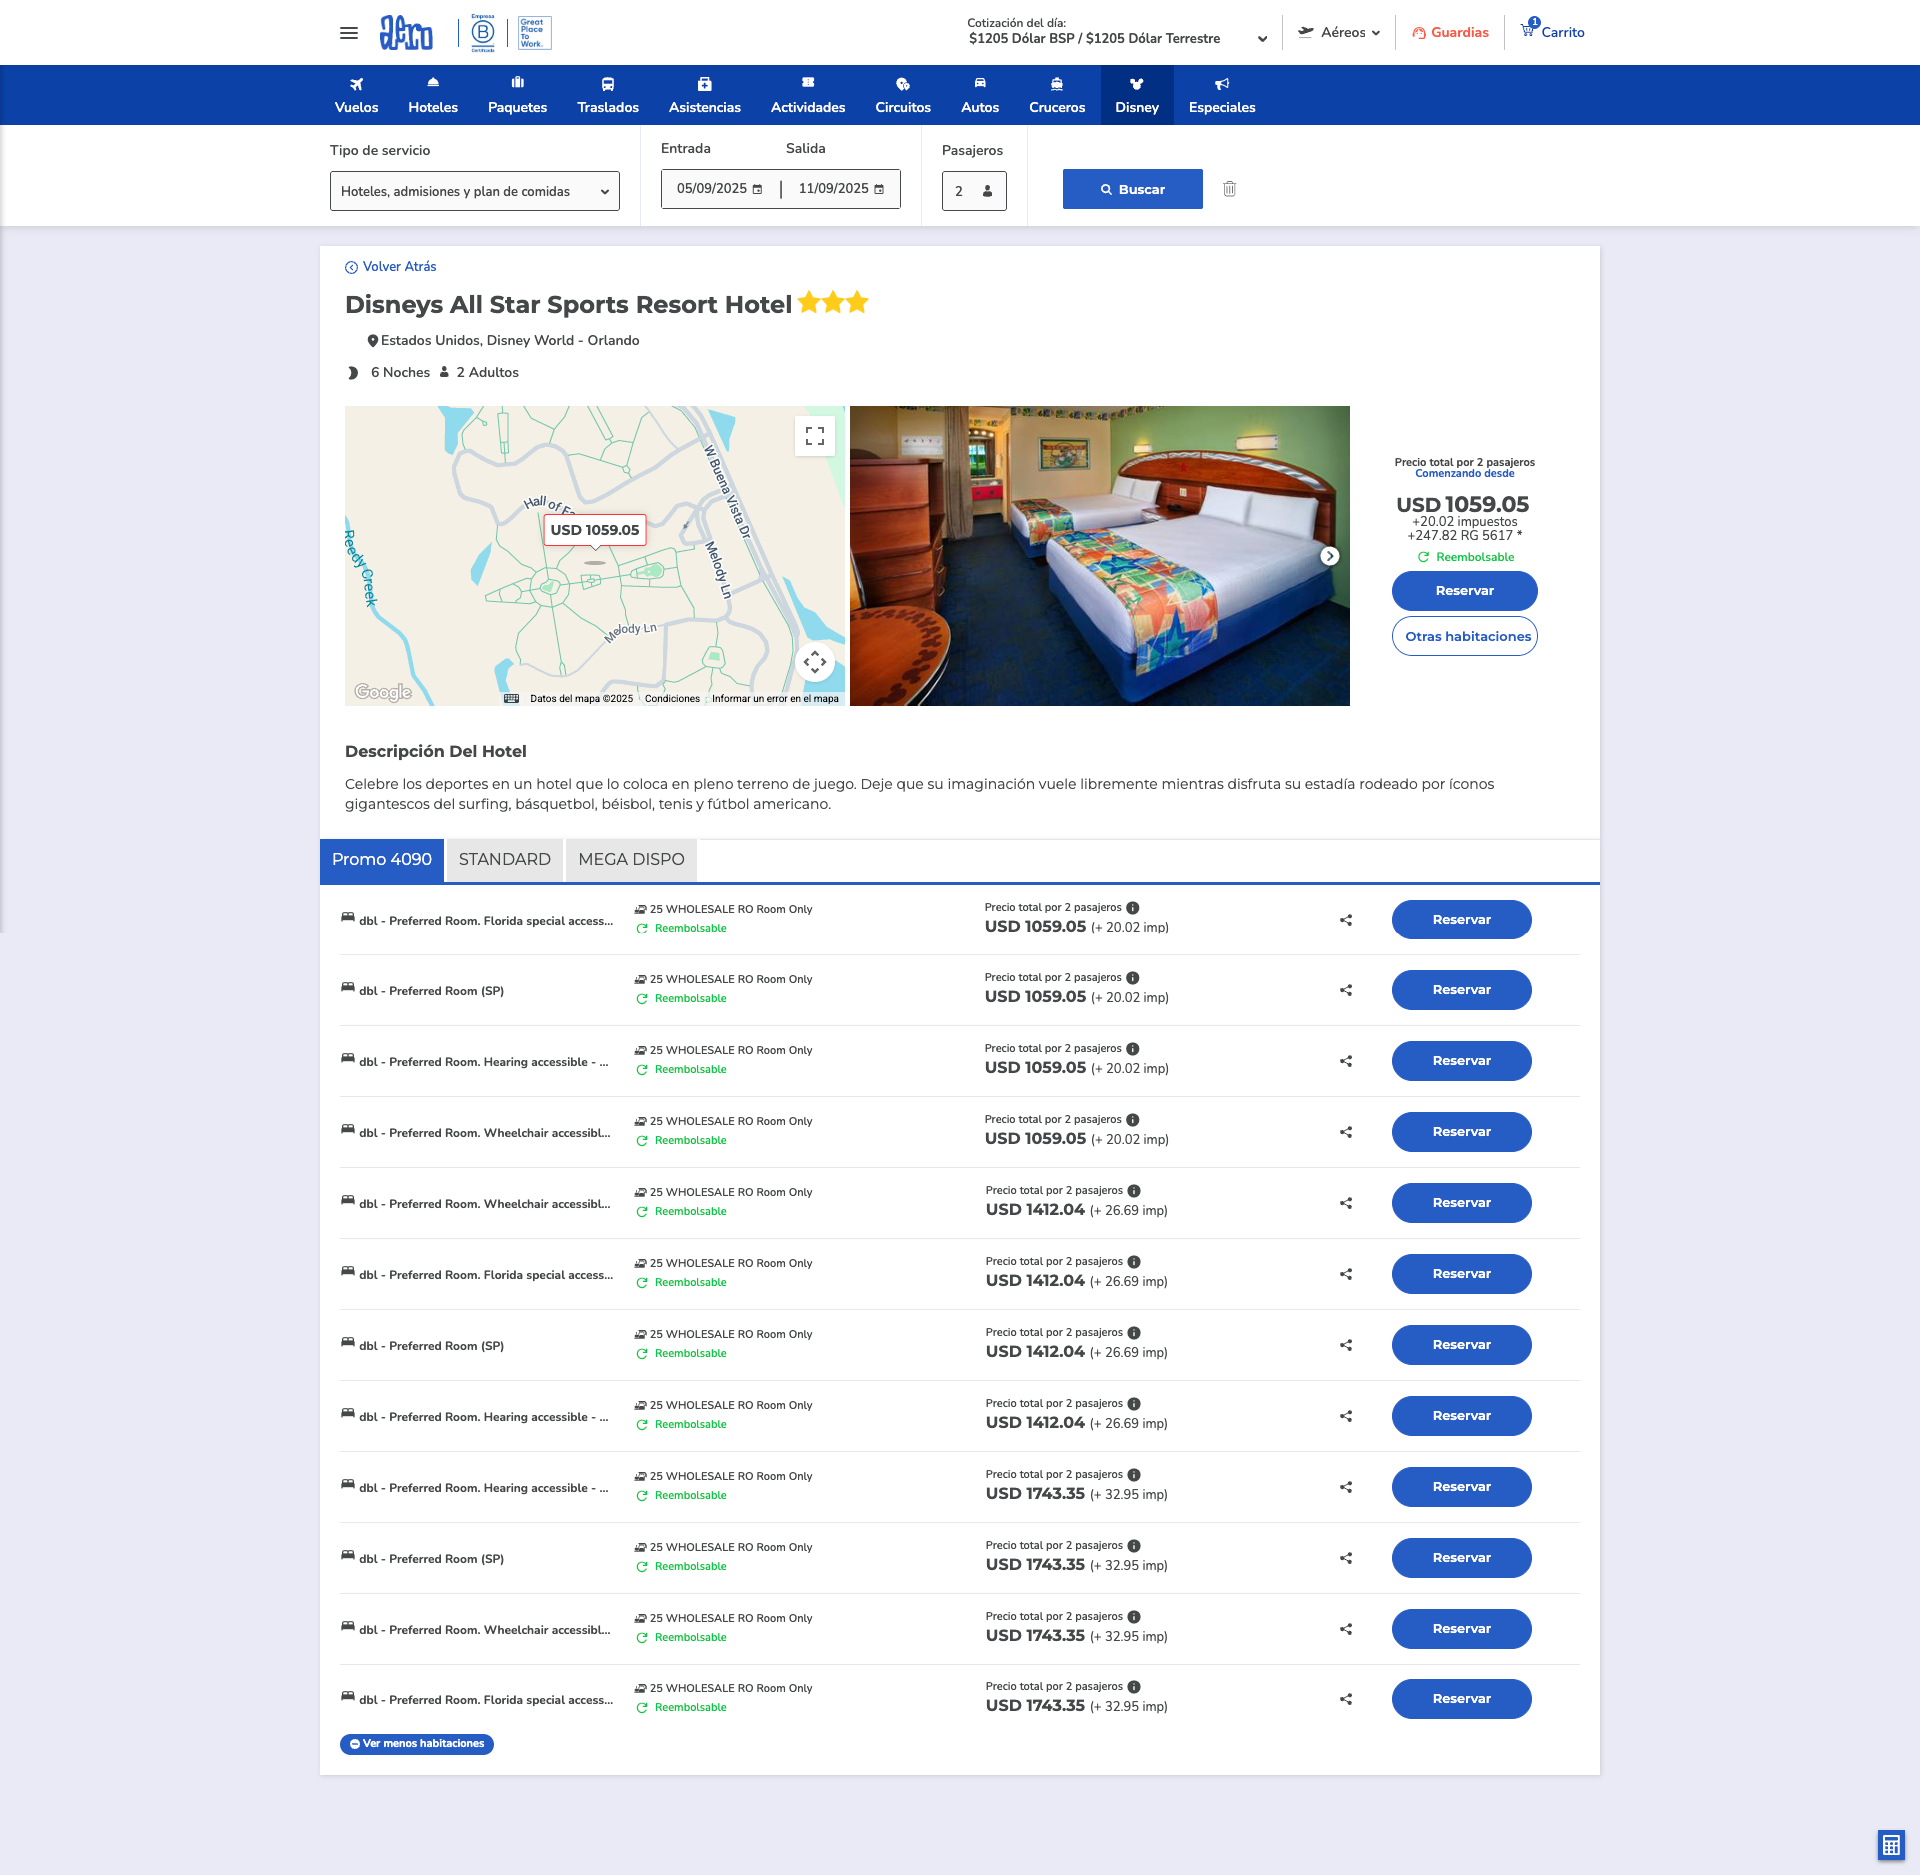Click info icon on last Florida special row
Image resolution: width=1920 pixels, height=1875 pixels.
click(x=1134, y=1687)
